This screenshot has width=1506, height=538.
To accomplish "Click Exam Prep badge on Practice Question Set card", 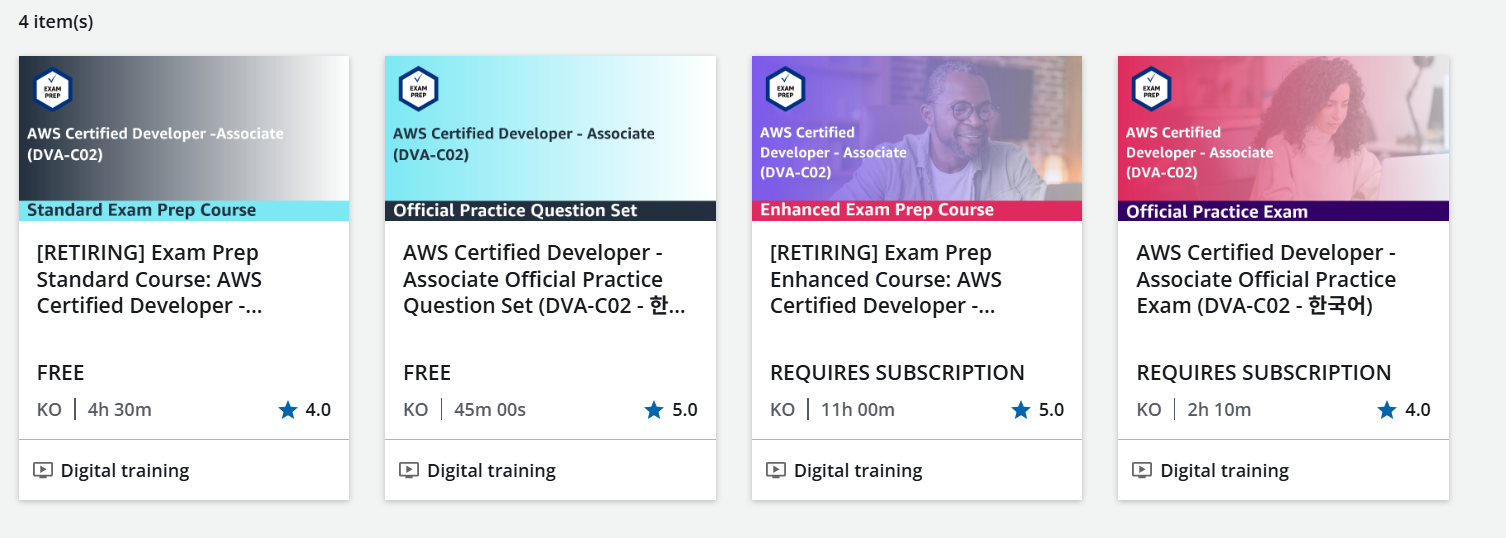I will point(418,89).
